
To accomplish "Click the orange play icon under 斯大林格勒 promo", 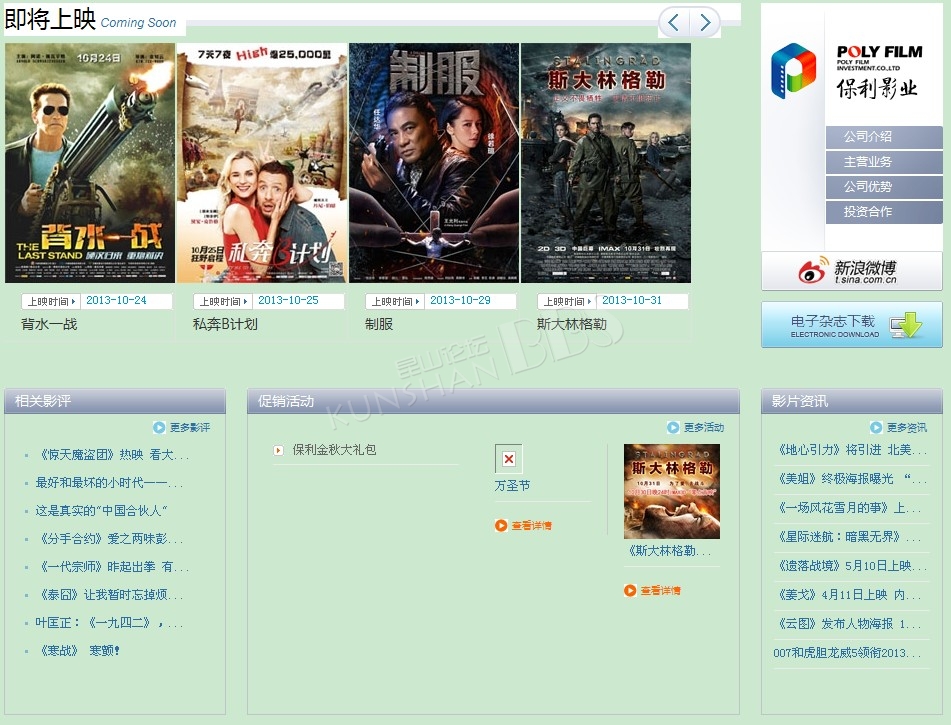I will [x=630, y=590].
